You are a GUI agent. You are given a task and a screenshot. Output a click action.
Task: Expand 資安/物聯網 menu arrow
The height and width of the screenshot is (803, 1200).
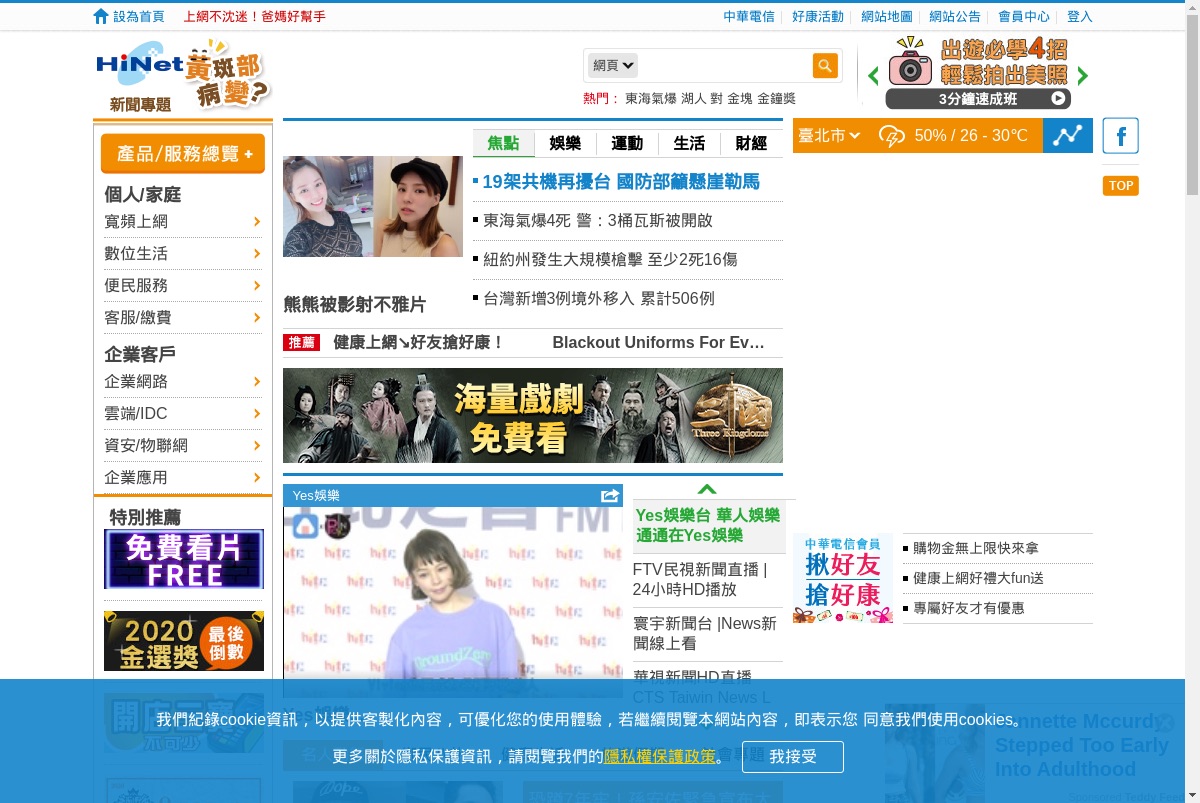[x=257, y=445]
